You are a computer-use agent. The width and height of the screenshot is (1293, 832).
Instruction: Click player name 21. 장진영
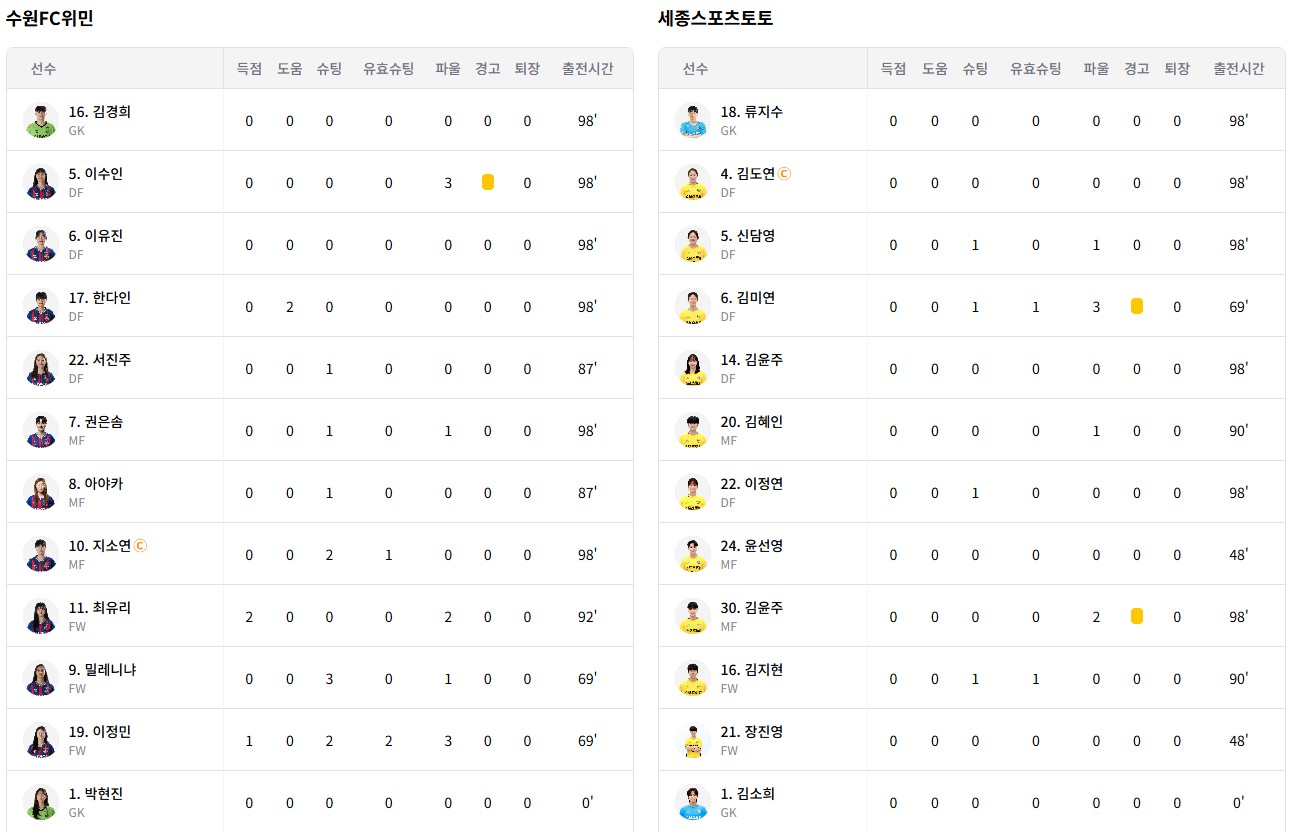click(x=752, y=732)
